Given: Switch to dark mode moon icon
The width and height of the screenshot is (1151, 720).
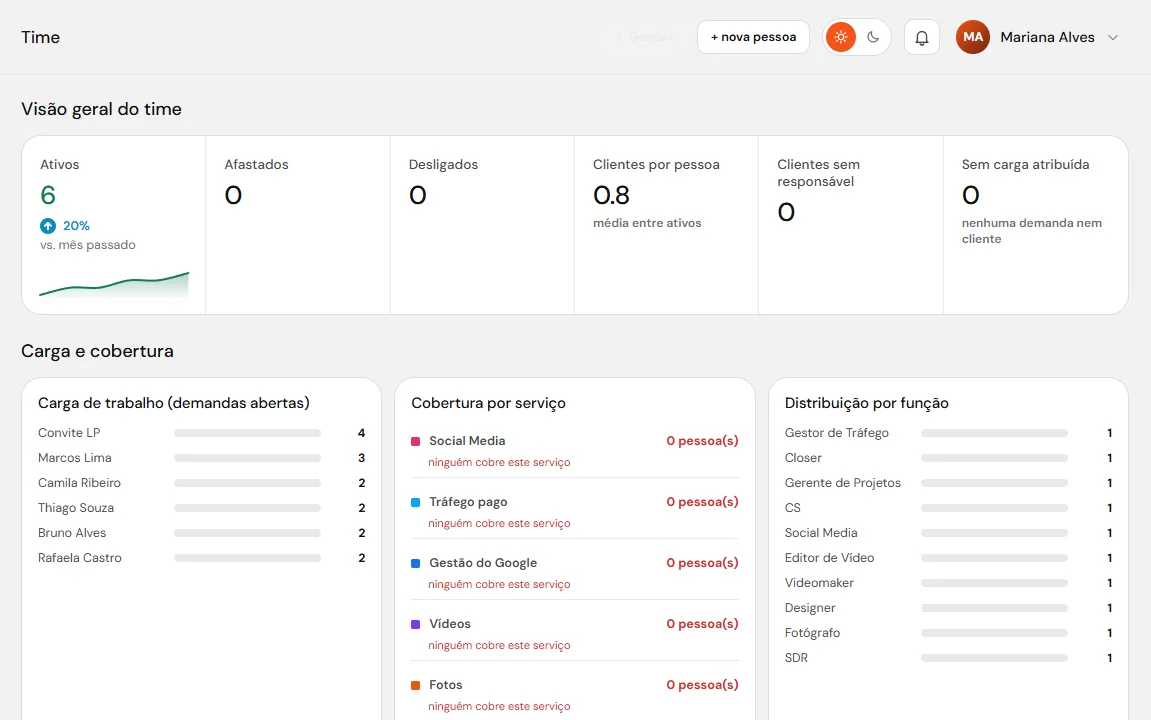Looking at the screenshot, I should (x=873, y=37).
